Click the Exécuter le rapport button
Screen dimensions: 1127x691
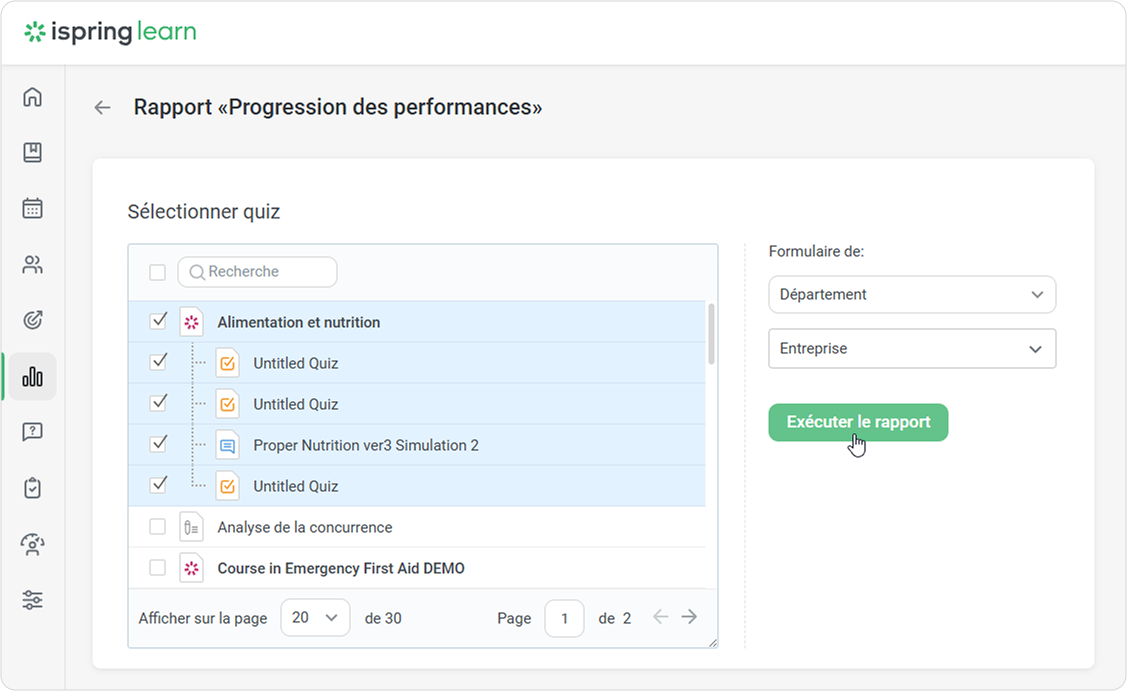(858, 422)
